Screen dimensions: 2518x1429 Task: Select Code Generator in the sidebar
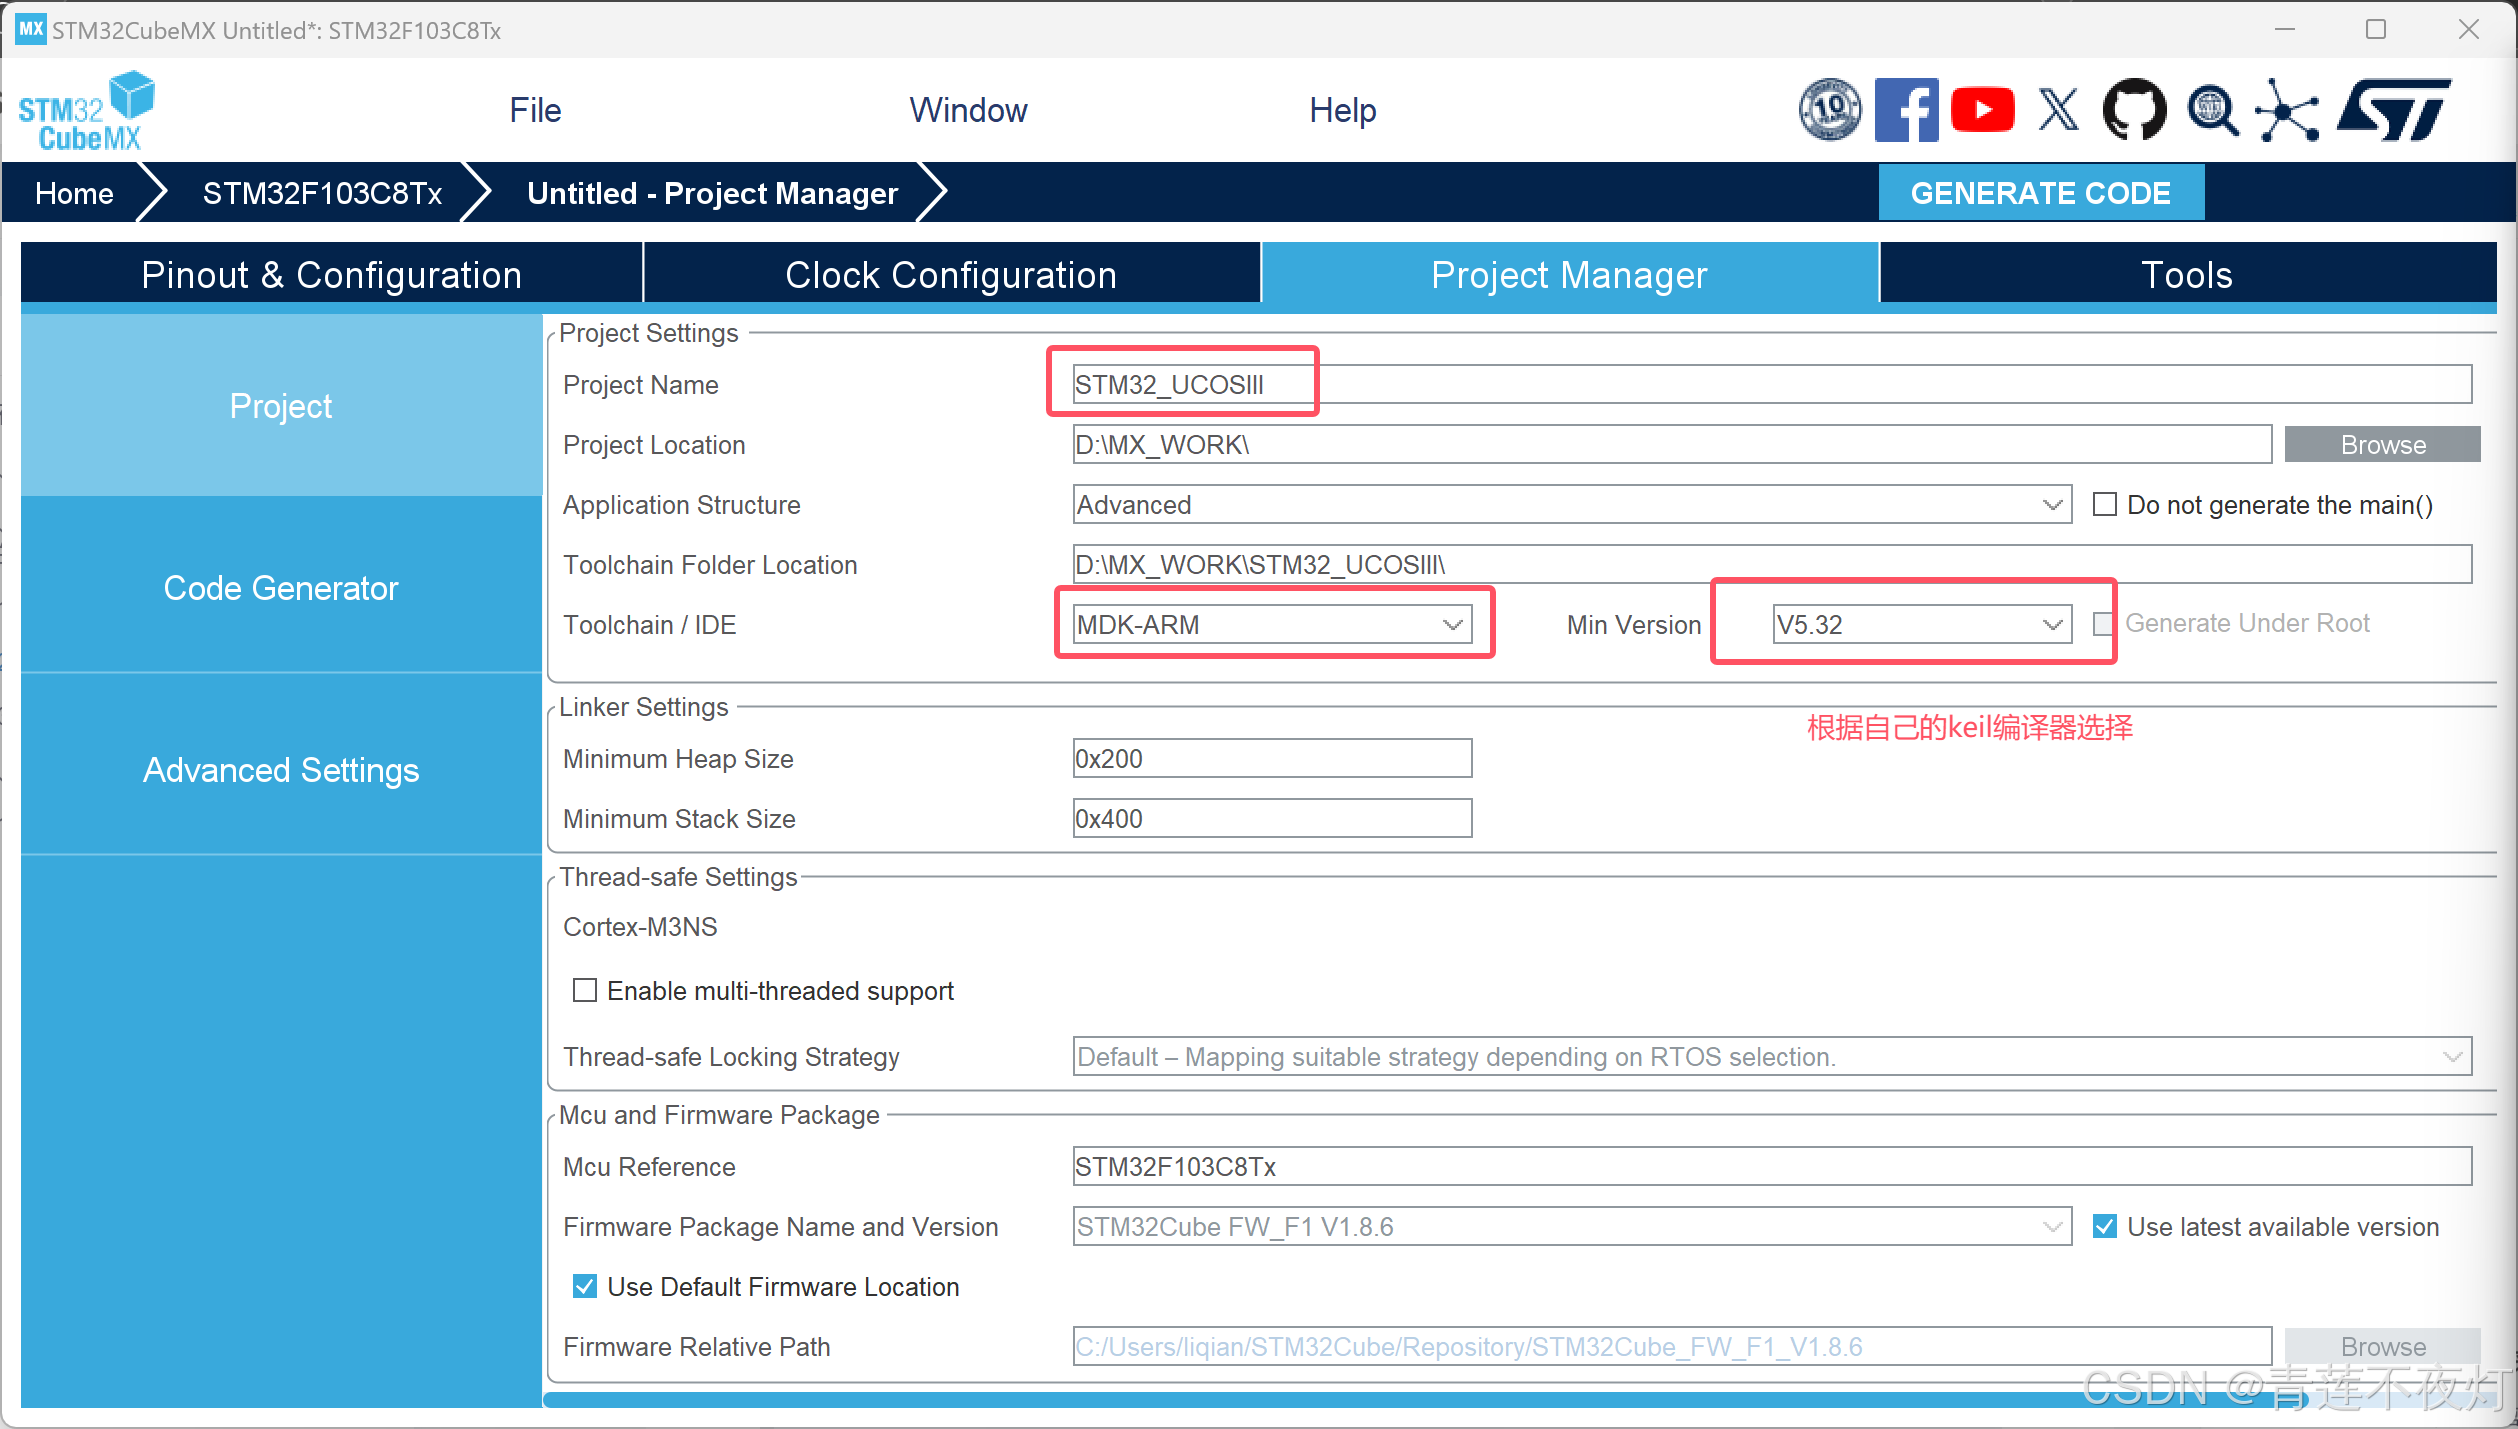[281, 588]
